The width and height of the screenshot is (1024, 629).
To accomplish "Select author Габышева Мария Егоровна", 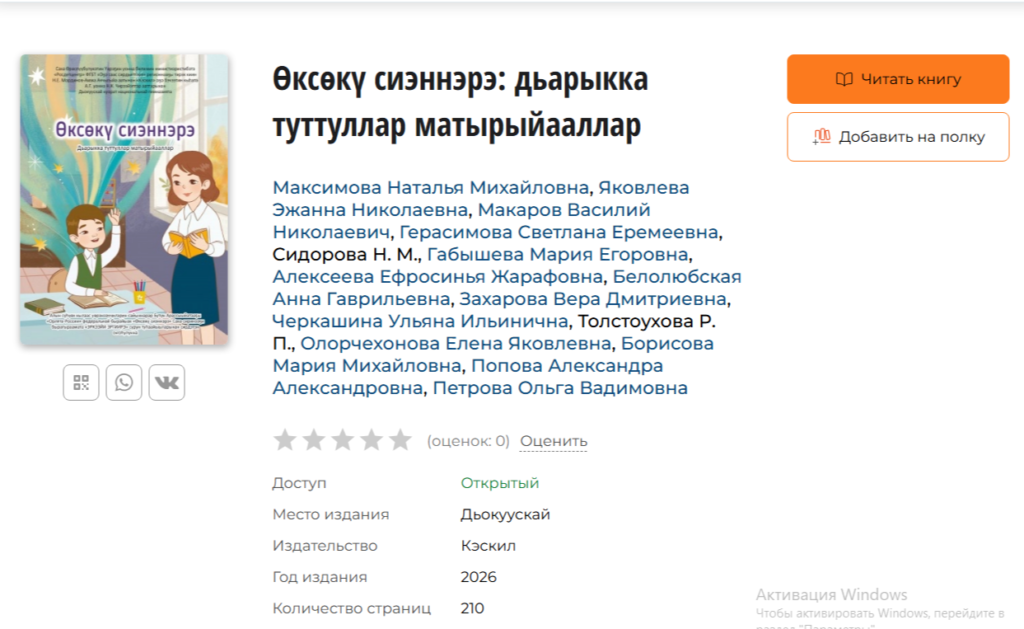I will click(557, 254).
